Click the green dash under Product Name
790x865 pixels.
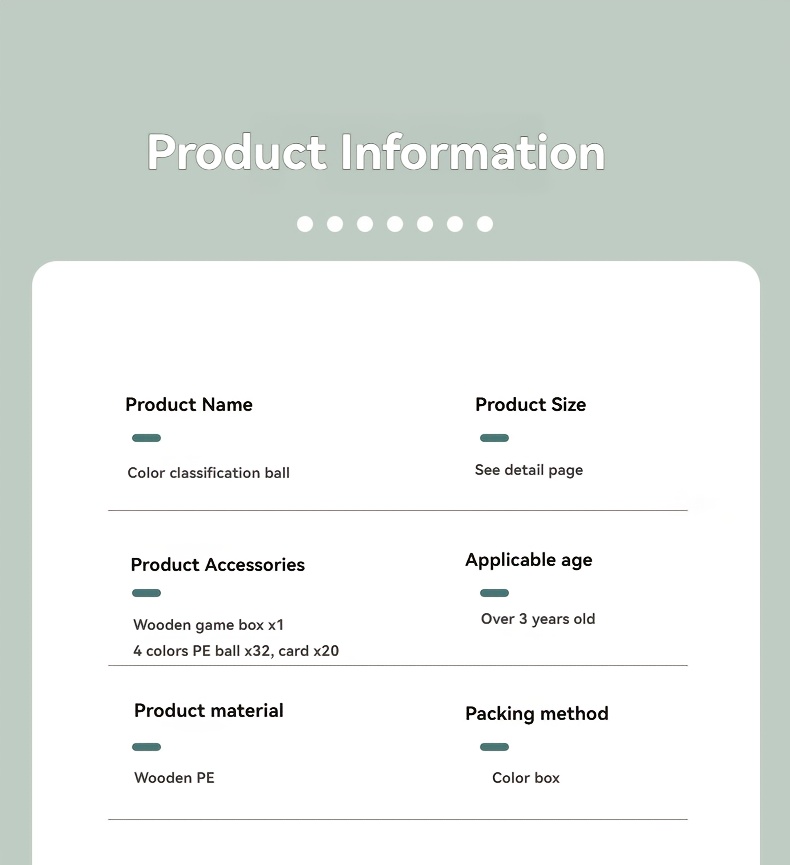(146, 438)
